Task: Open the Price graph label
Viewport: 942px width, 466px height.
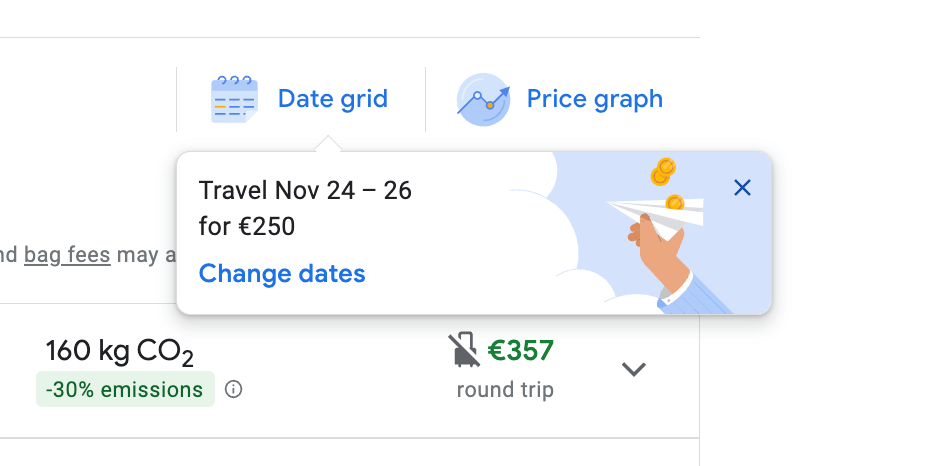Action: pyautogui.click(x=594, y=99)
